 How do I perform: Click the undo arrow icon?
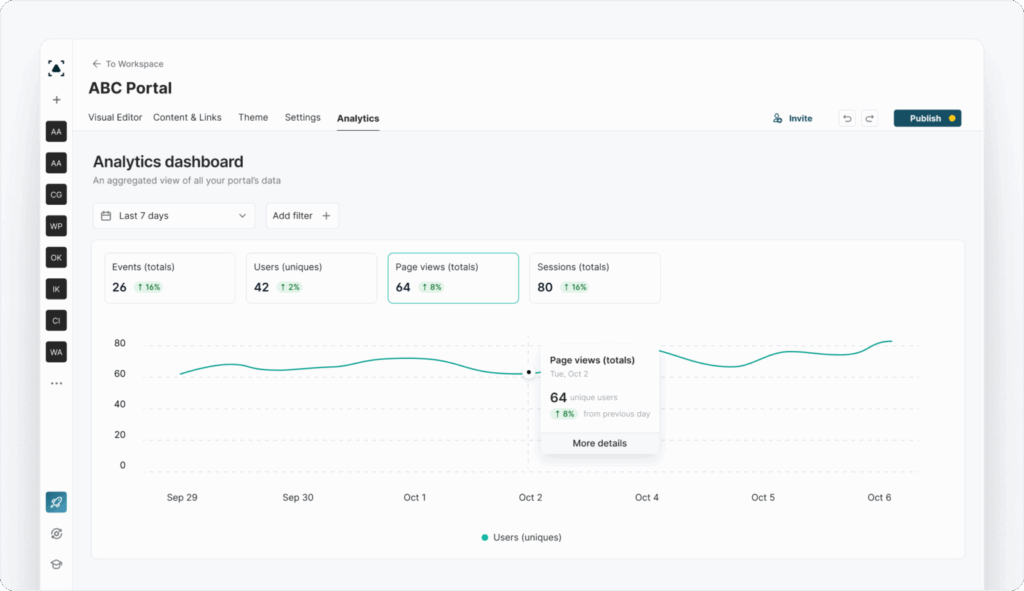(x=847, y=118)
